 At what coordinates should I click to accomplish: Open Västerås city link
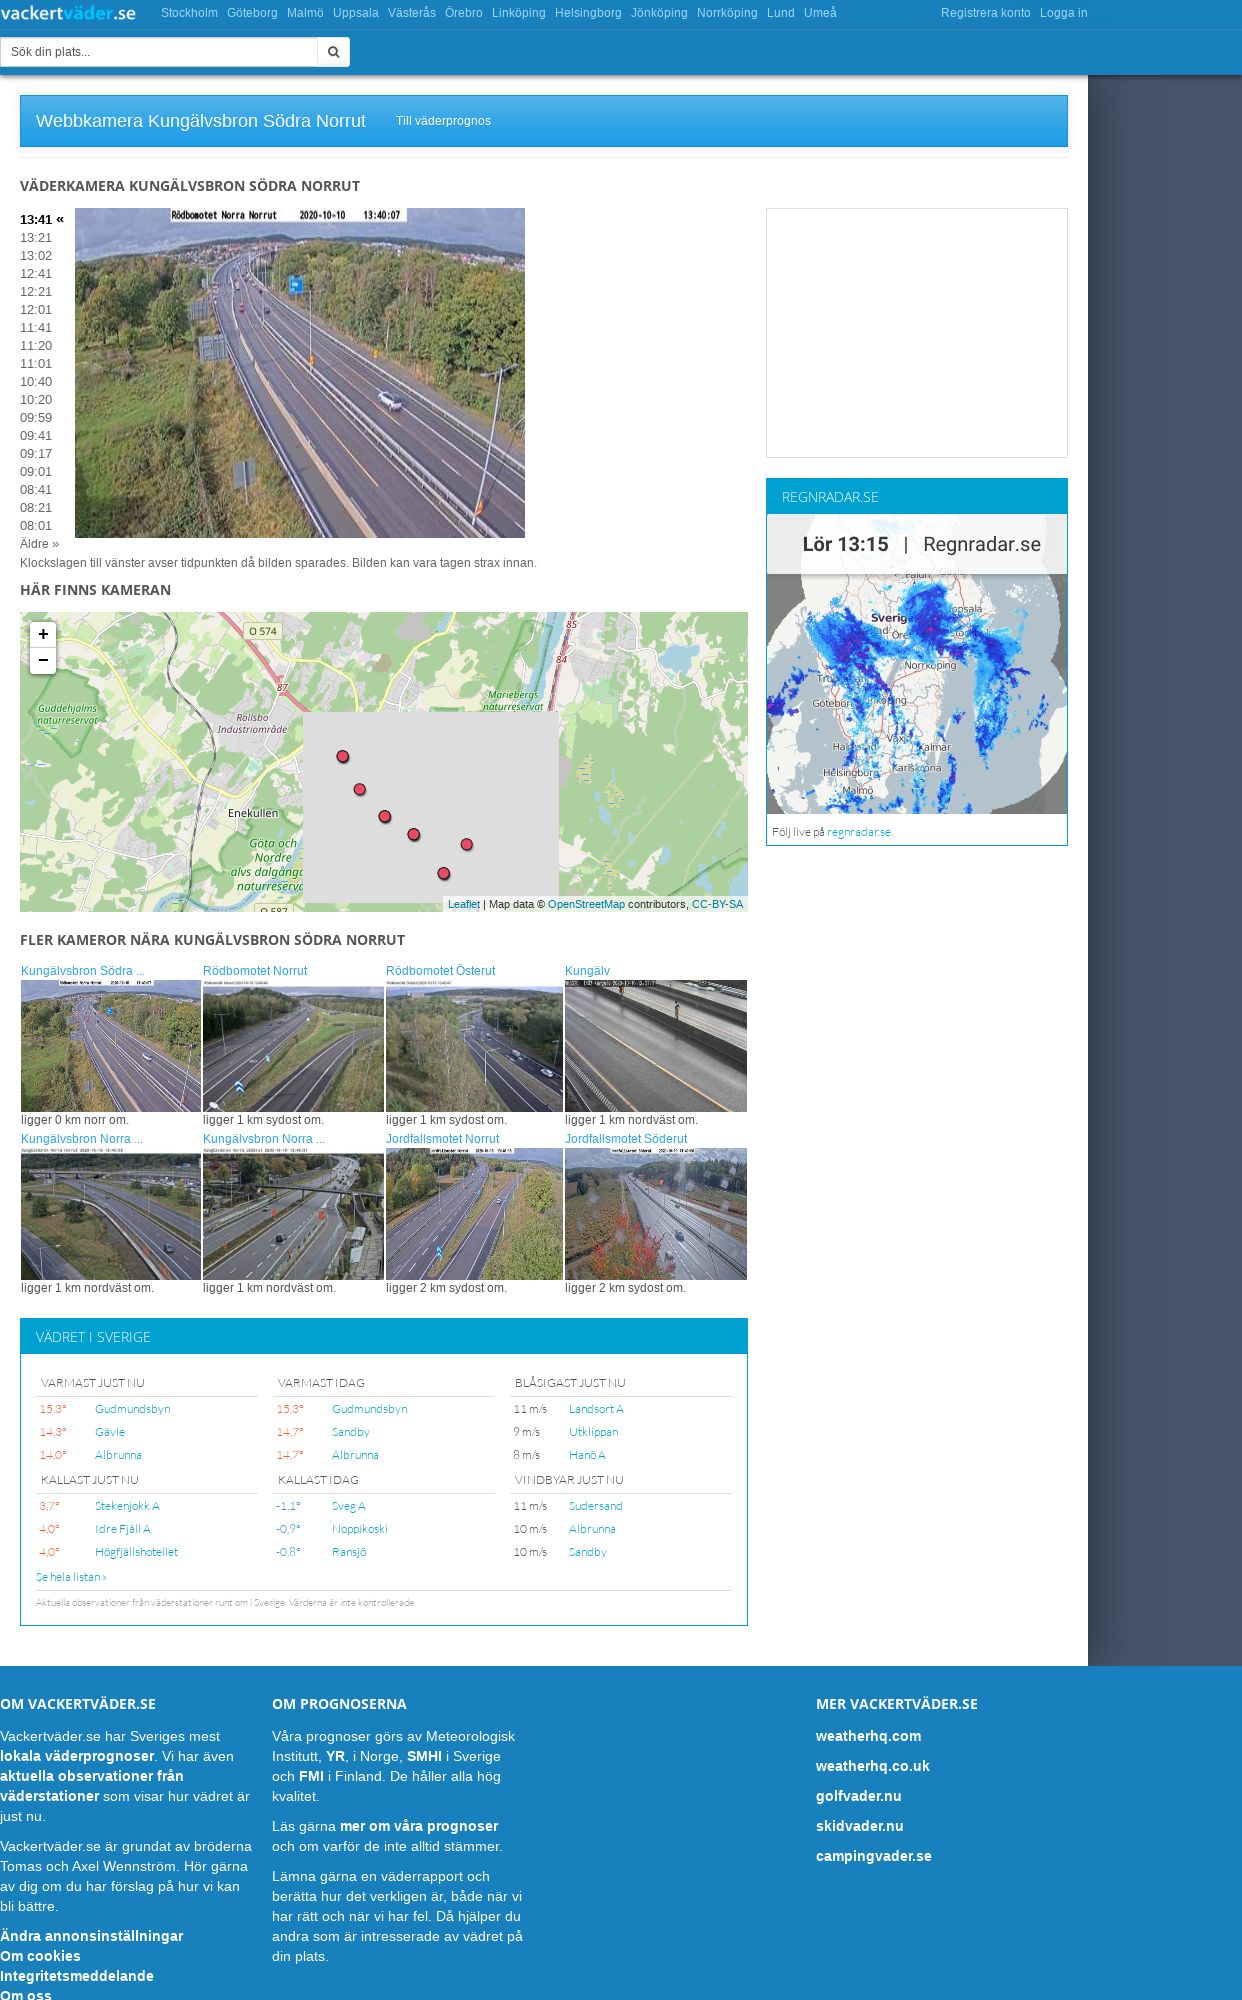coord(412,13)
